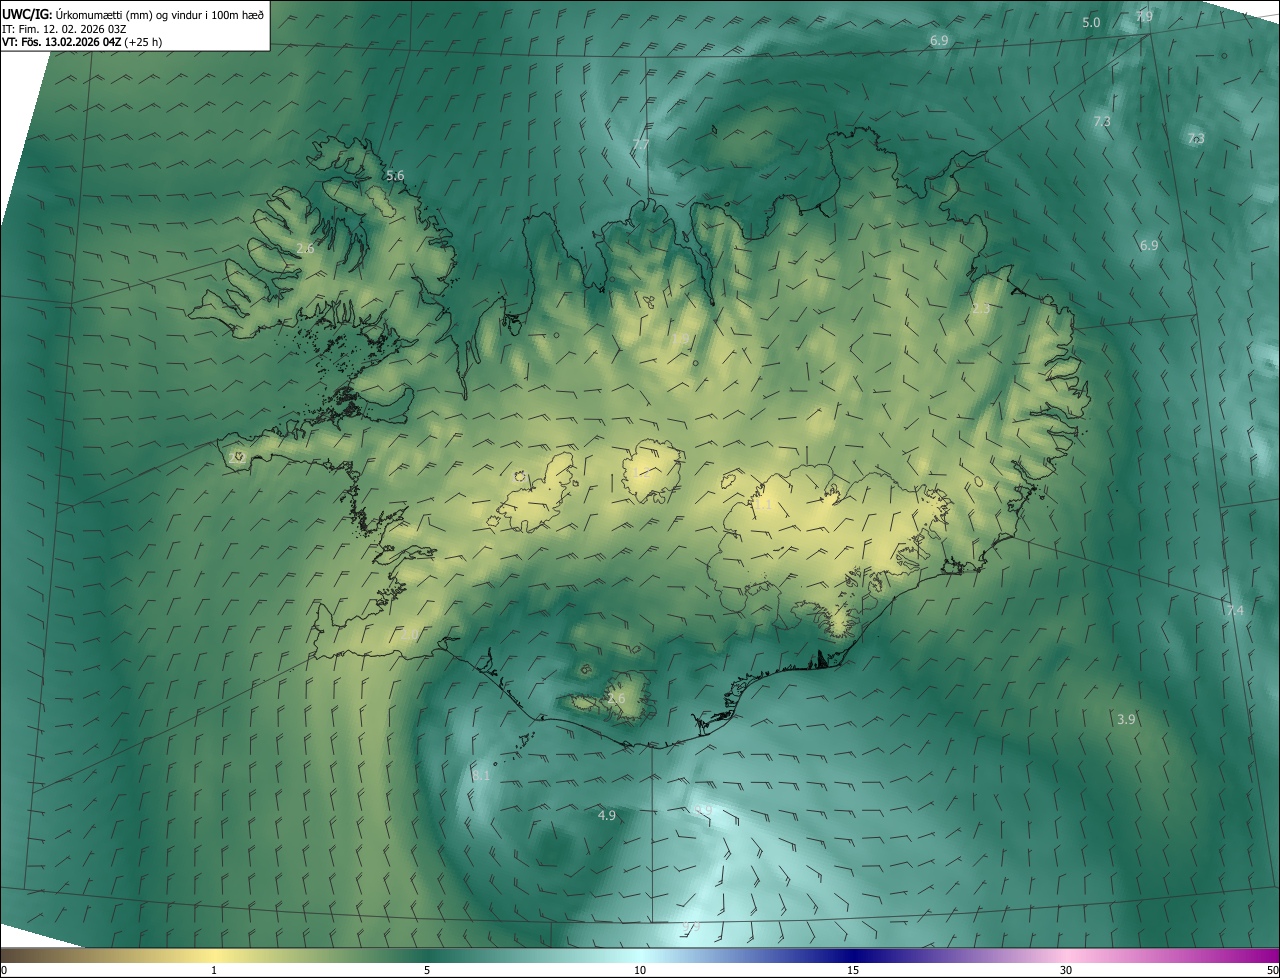The height and width of the screenshot is (978, 1280).
Task: Click the 15 tick on the color scale
Action: tap(853, 970)
